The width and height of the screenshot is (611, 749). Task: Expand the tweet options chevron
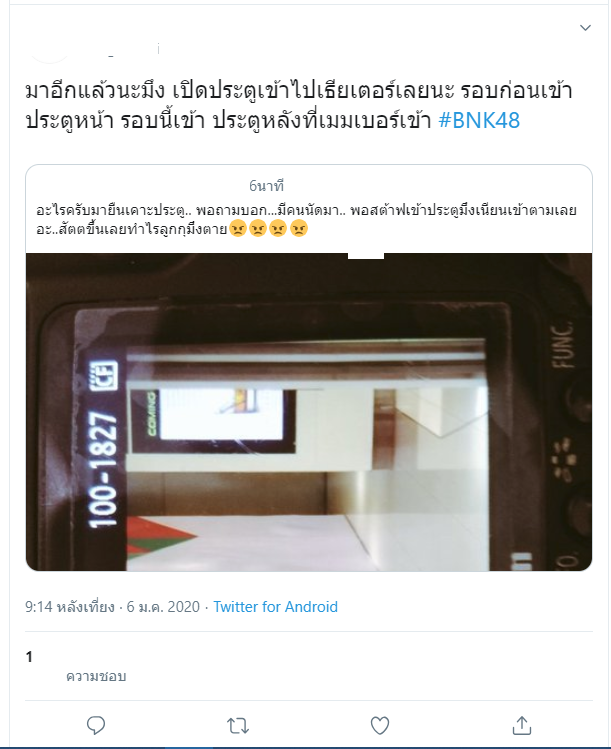585,28
